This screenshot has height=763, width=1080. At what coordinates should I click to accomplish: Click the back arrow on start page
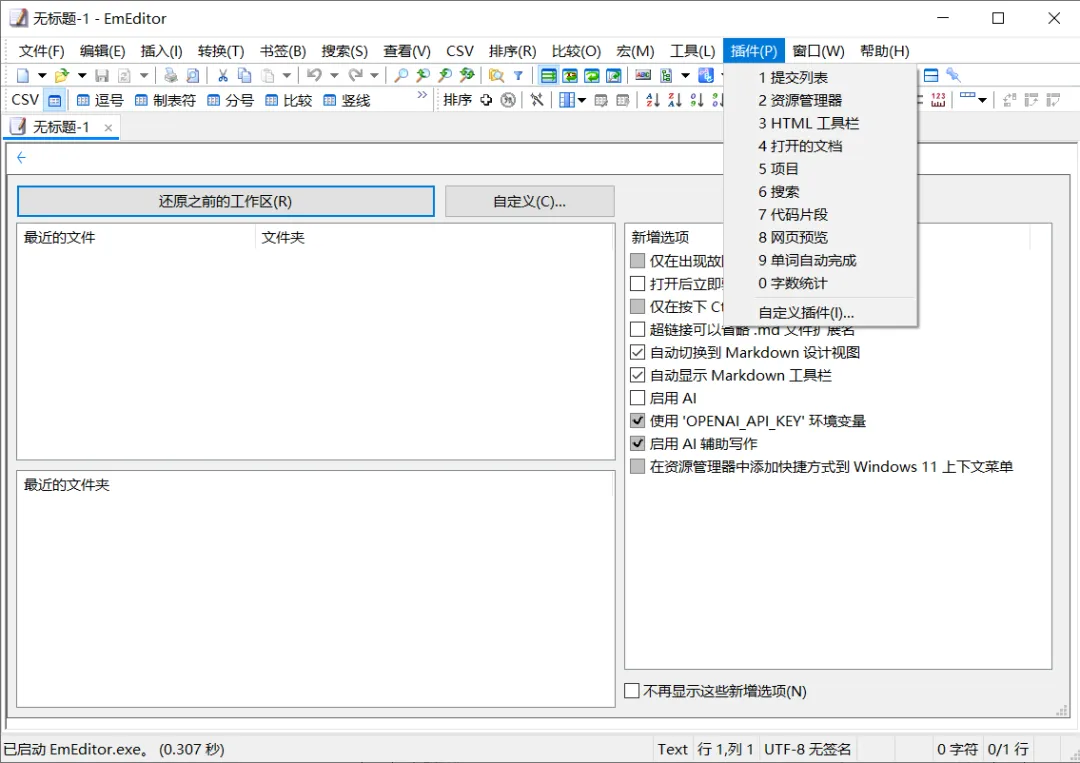(21, 158)
